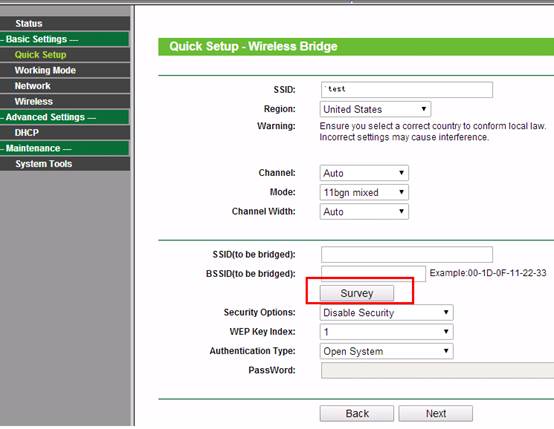Open the WEP Key Index dropdown

tap(387, 332)
